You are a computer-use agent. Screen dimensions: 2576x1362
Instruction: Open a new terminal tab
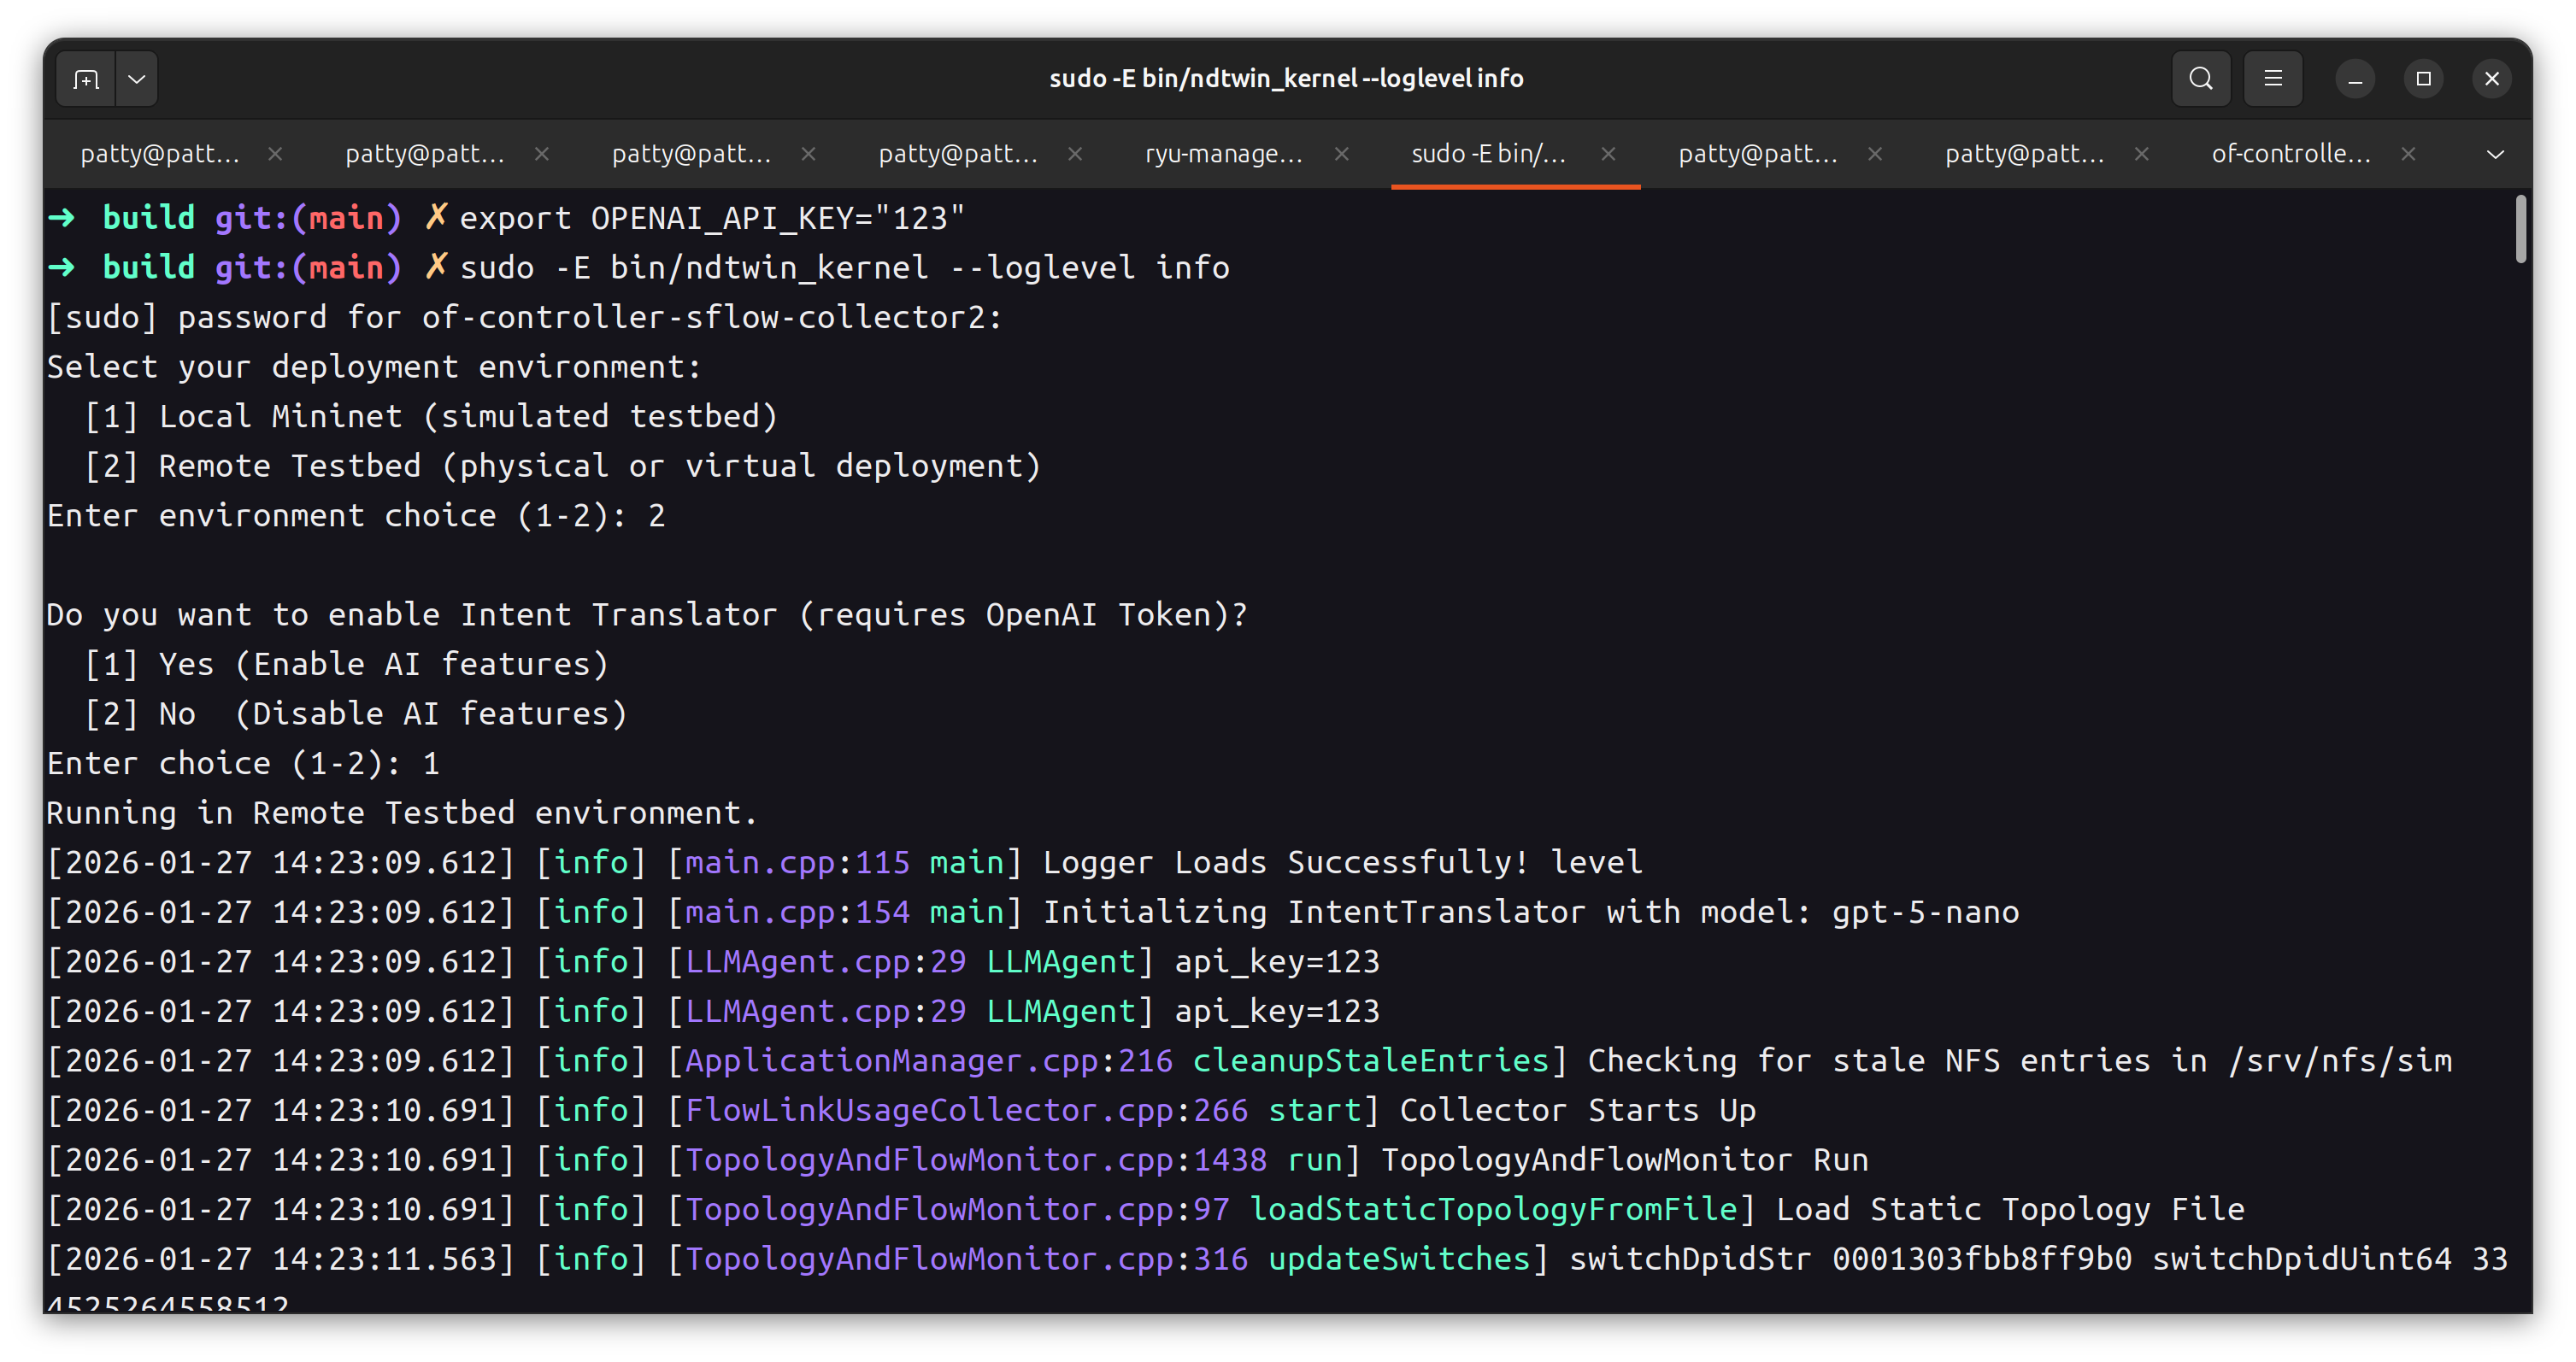(86, 79)
